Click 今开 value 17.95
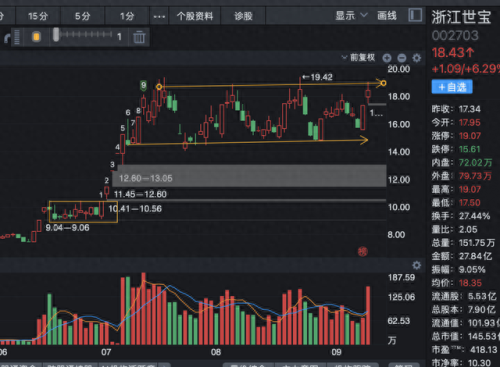This screenshot has width=500, height=367. coord(470,123)
